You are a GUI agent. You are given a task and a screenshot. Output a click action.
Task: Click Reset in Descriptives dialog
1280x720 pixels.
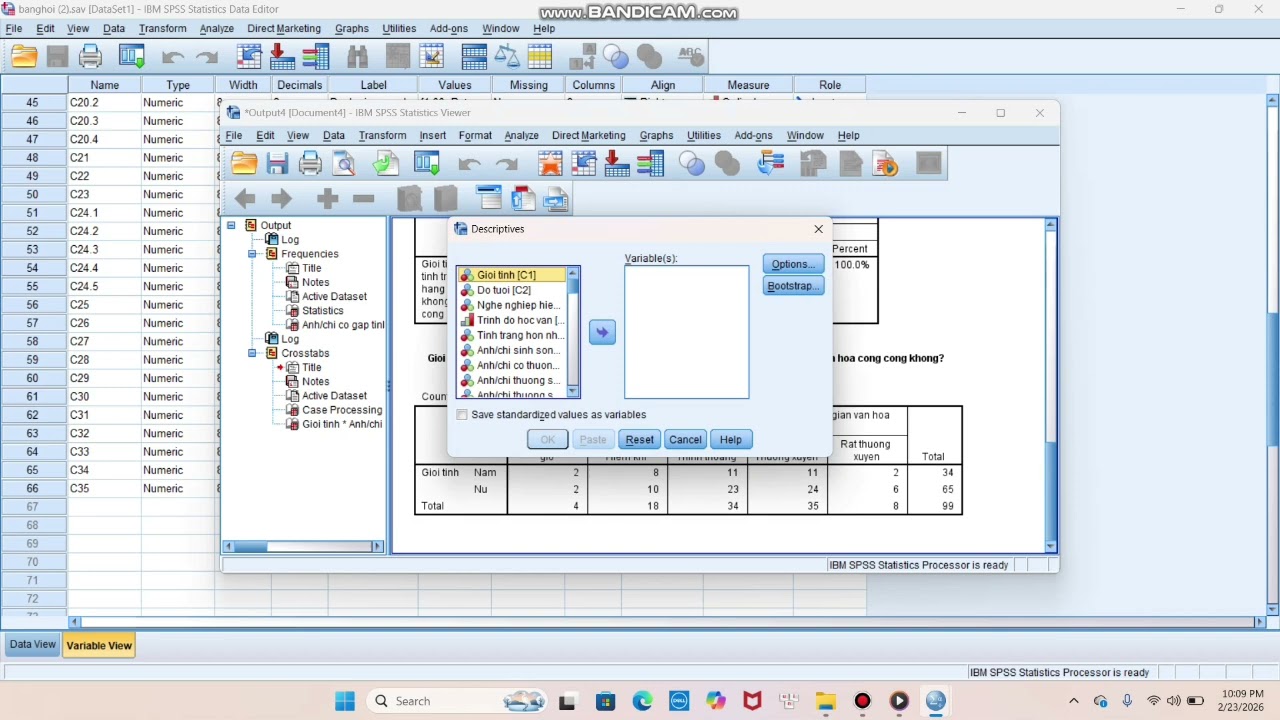tap(639, 440)
